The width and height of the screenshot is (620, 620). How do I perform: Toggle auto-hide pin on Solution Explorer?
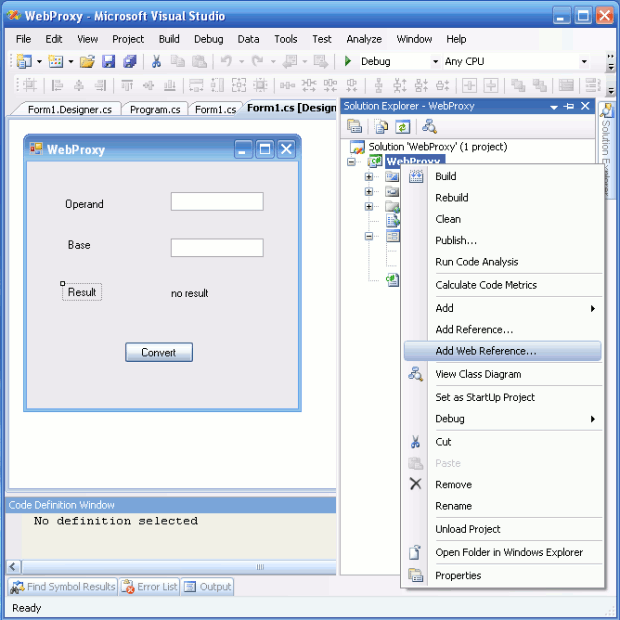[569, 106]
